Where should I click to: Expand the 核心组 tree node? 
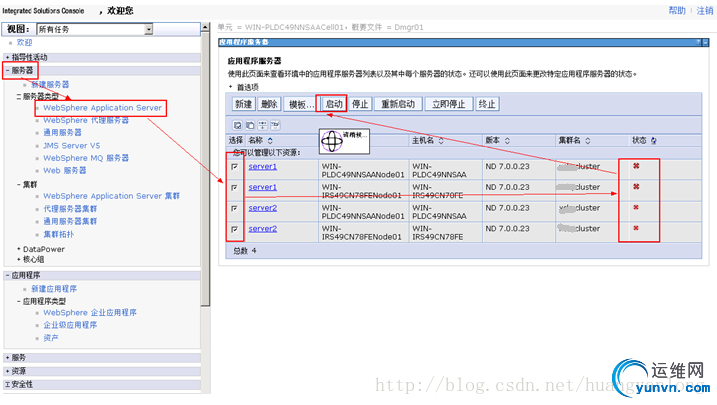19,259
